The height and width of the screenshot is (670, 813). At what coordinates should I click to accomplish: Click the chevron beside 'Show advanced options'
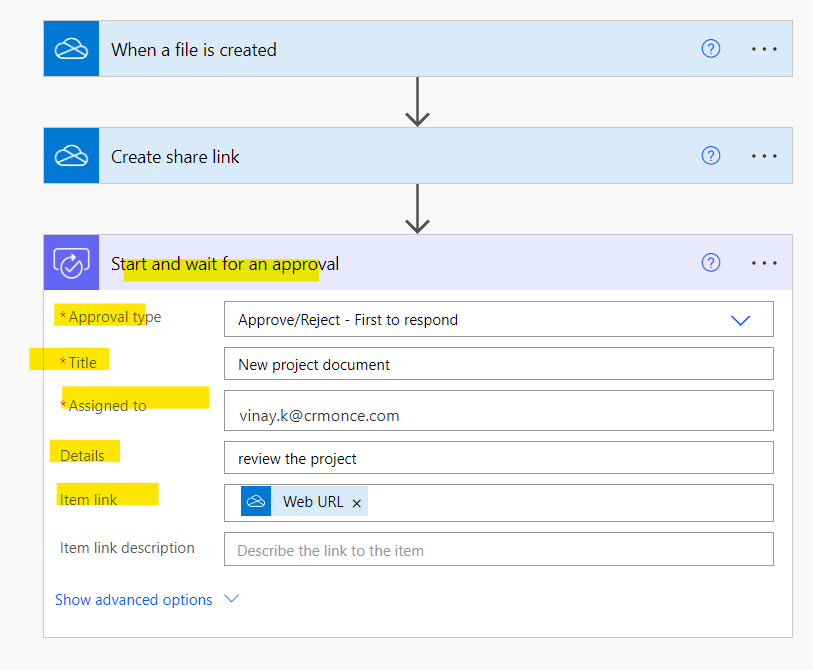pyautogui.click(x=231, y=599)
